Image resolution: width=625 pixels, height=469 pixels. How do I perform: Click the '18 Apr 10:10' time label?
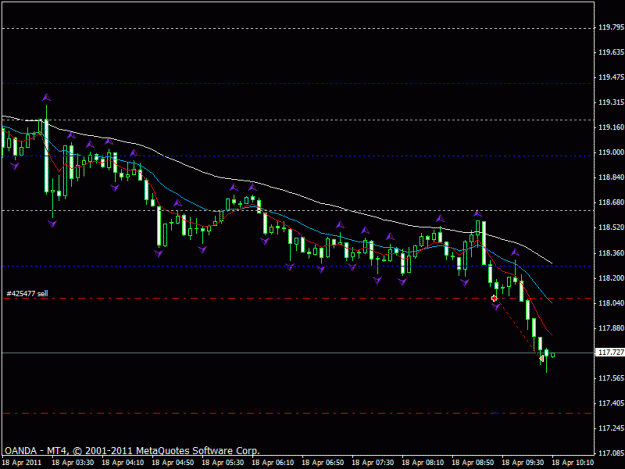pos(573,463)
